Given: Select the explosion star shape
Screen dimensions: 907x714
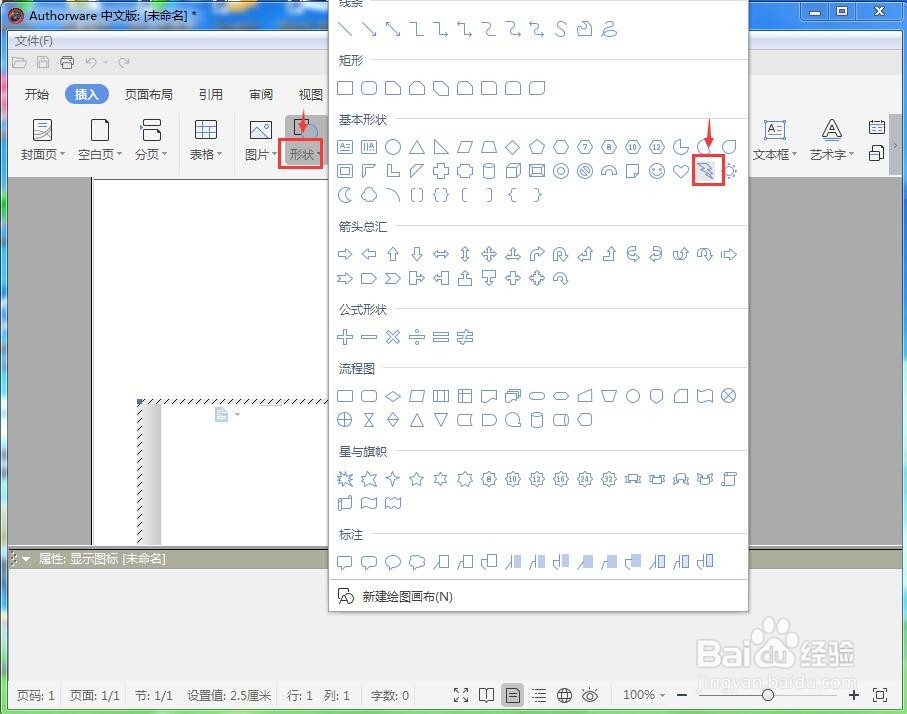Looking at the screenshot, I should (345, 479).
